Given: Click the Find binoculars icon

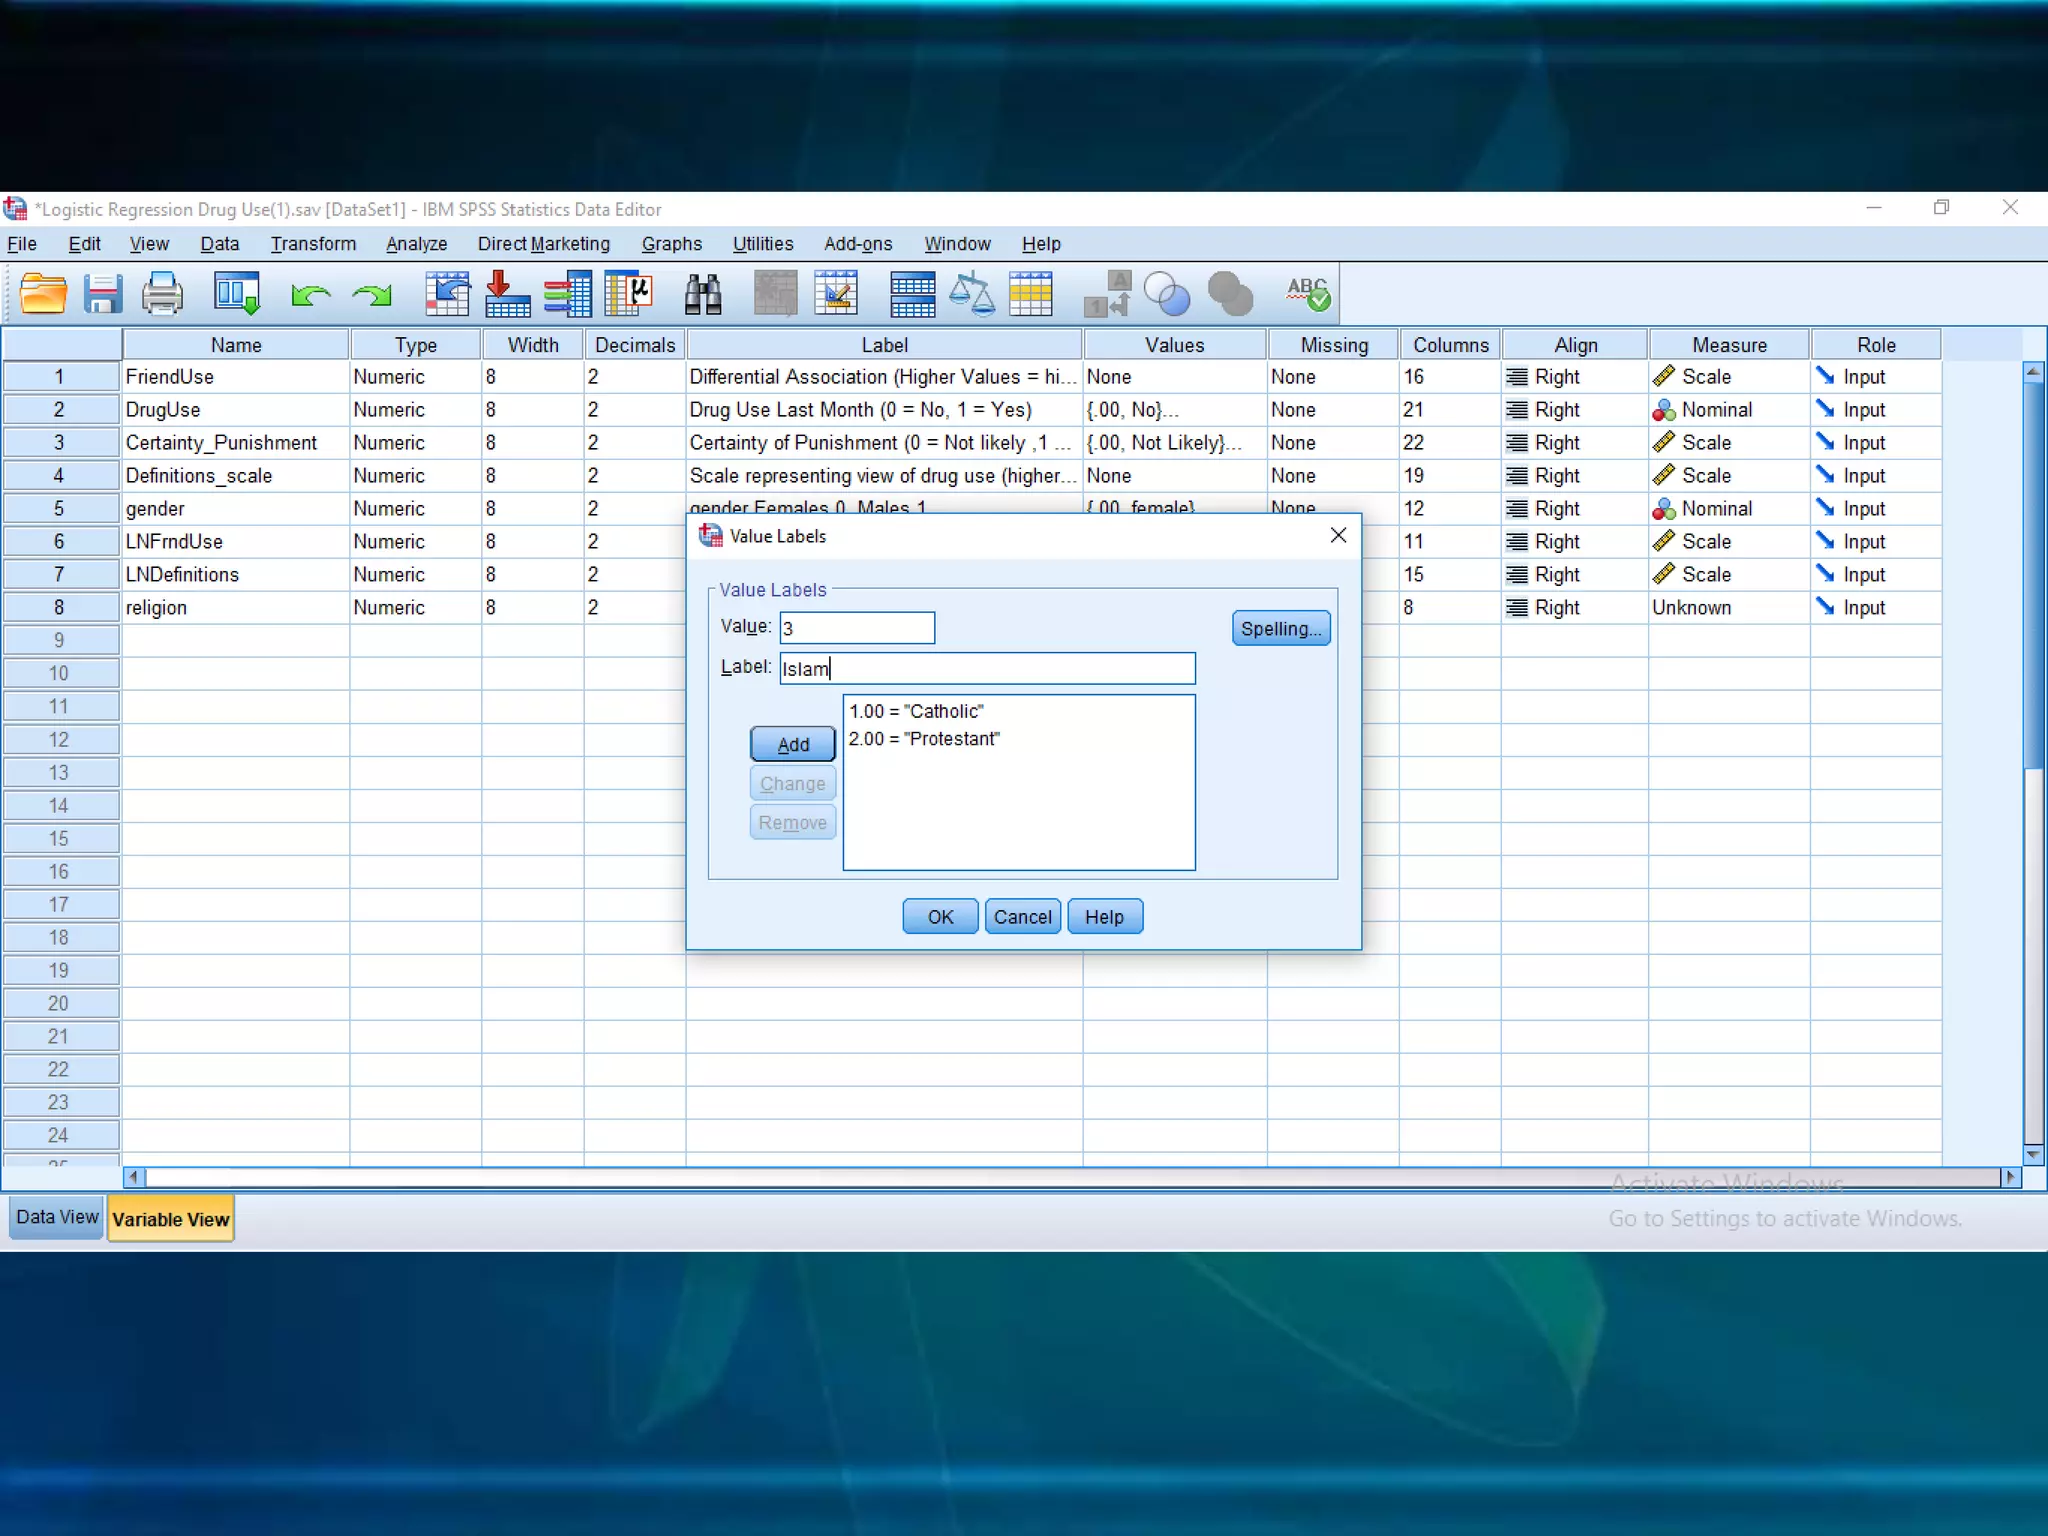Looking at the screenshot, I should pyautogui.click(x=703, y=294).
